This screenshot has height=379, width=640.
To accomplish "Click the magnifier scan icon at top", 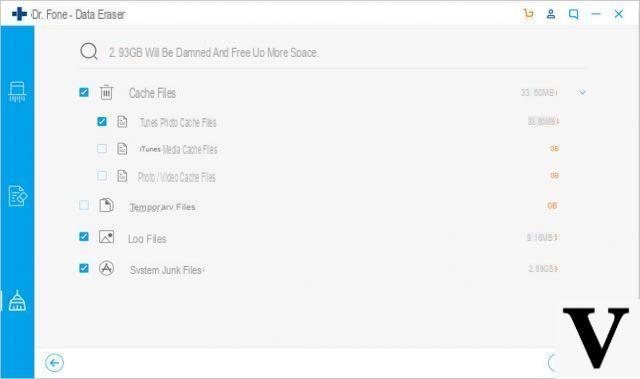I will [89, 51].
